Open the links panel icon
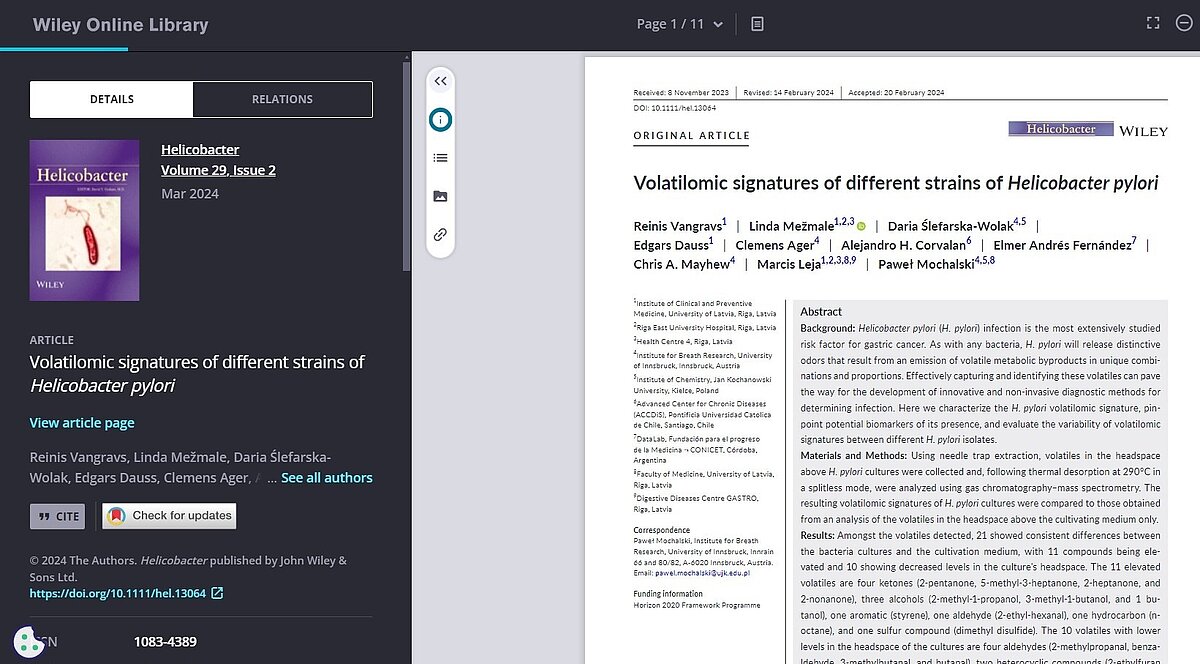The height and width of the screenshot is (664, 1200). (x=440, y=235)
